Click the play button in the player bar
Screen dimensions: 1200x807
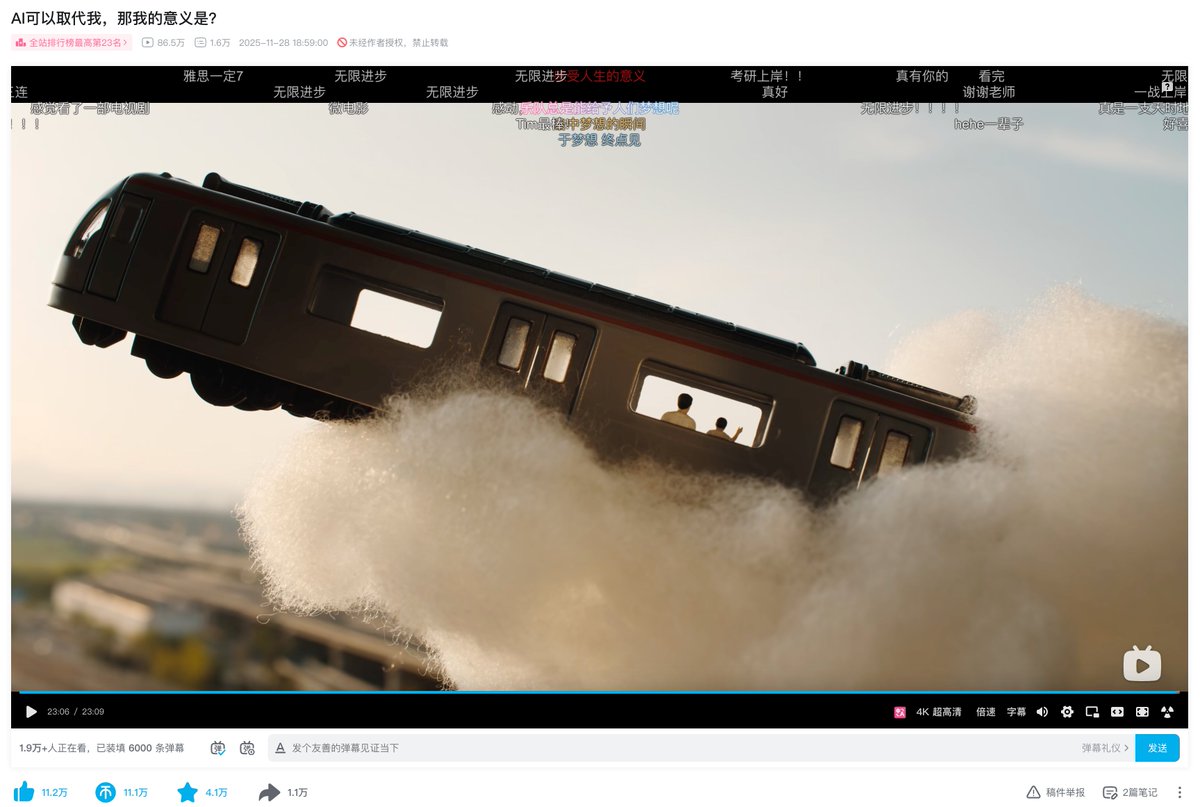(31, 712)
